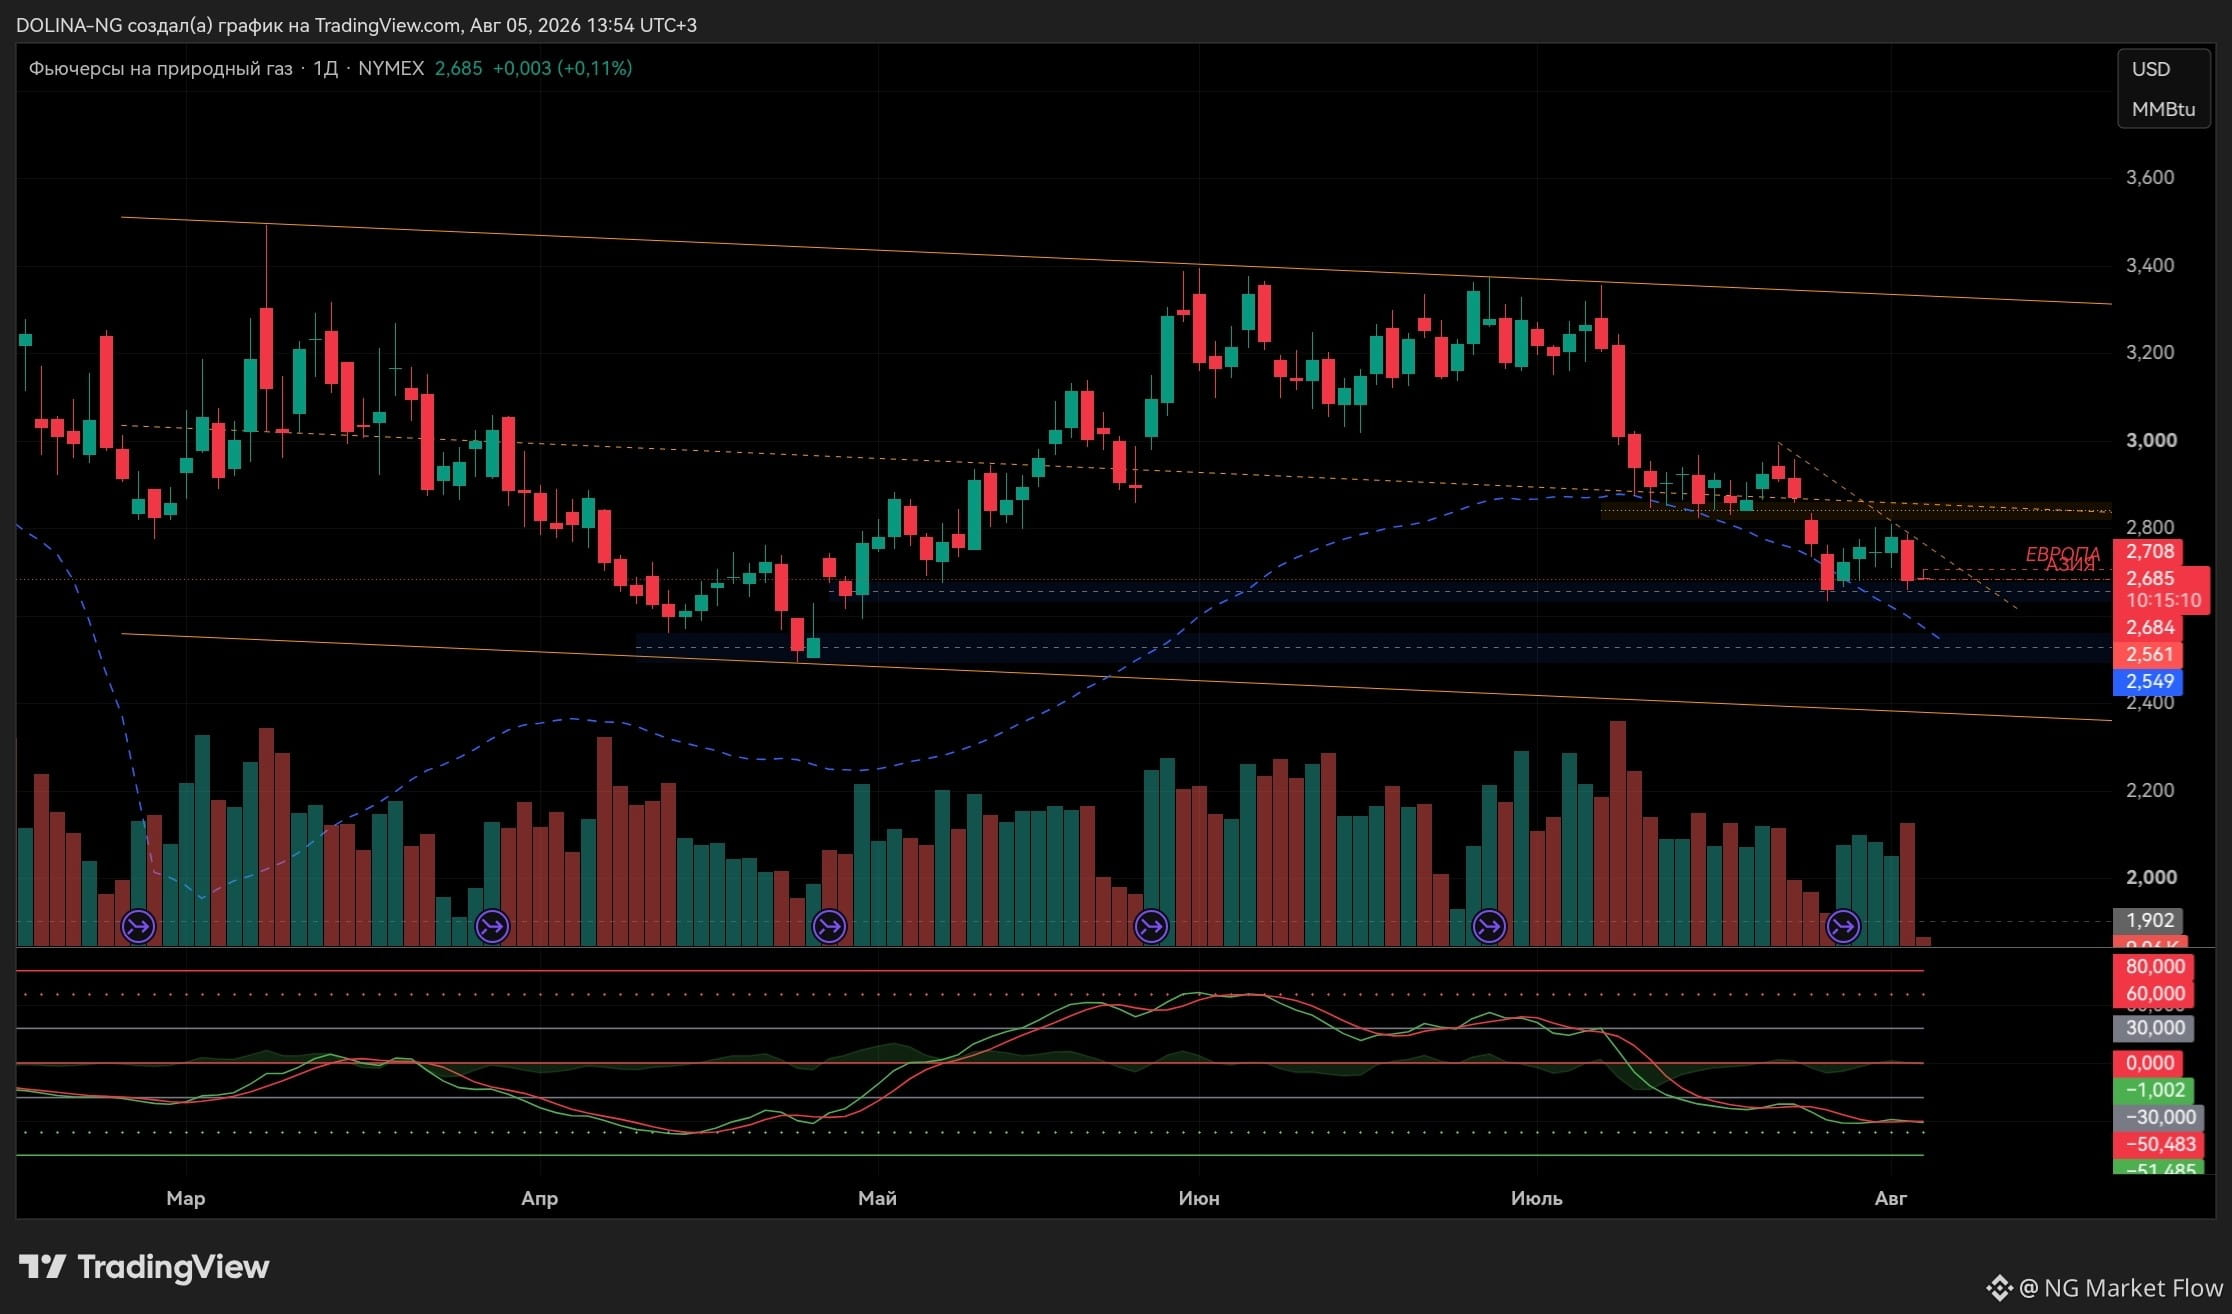Click the TradingView logo at the bottom
This screenshot has height=1314, width=2232.
coord(144,1267)
